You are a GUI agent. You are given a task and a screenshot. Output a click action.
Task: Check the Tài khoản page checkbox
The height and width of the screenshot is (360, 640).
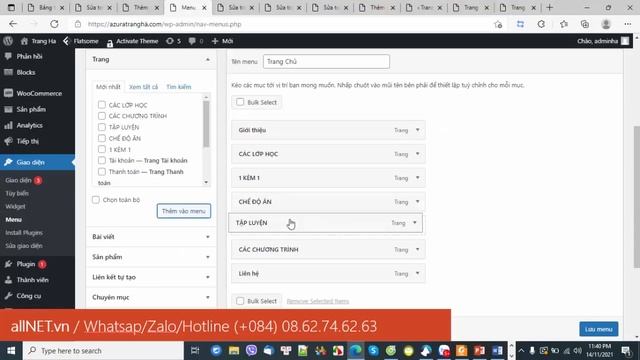click(102, 160)
